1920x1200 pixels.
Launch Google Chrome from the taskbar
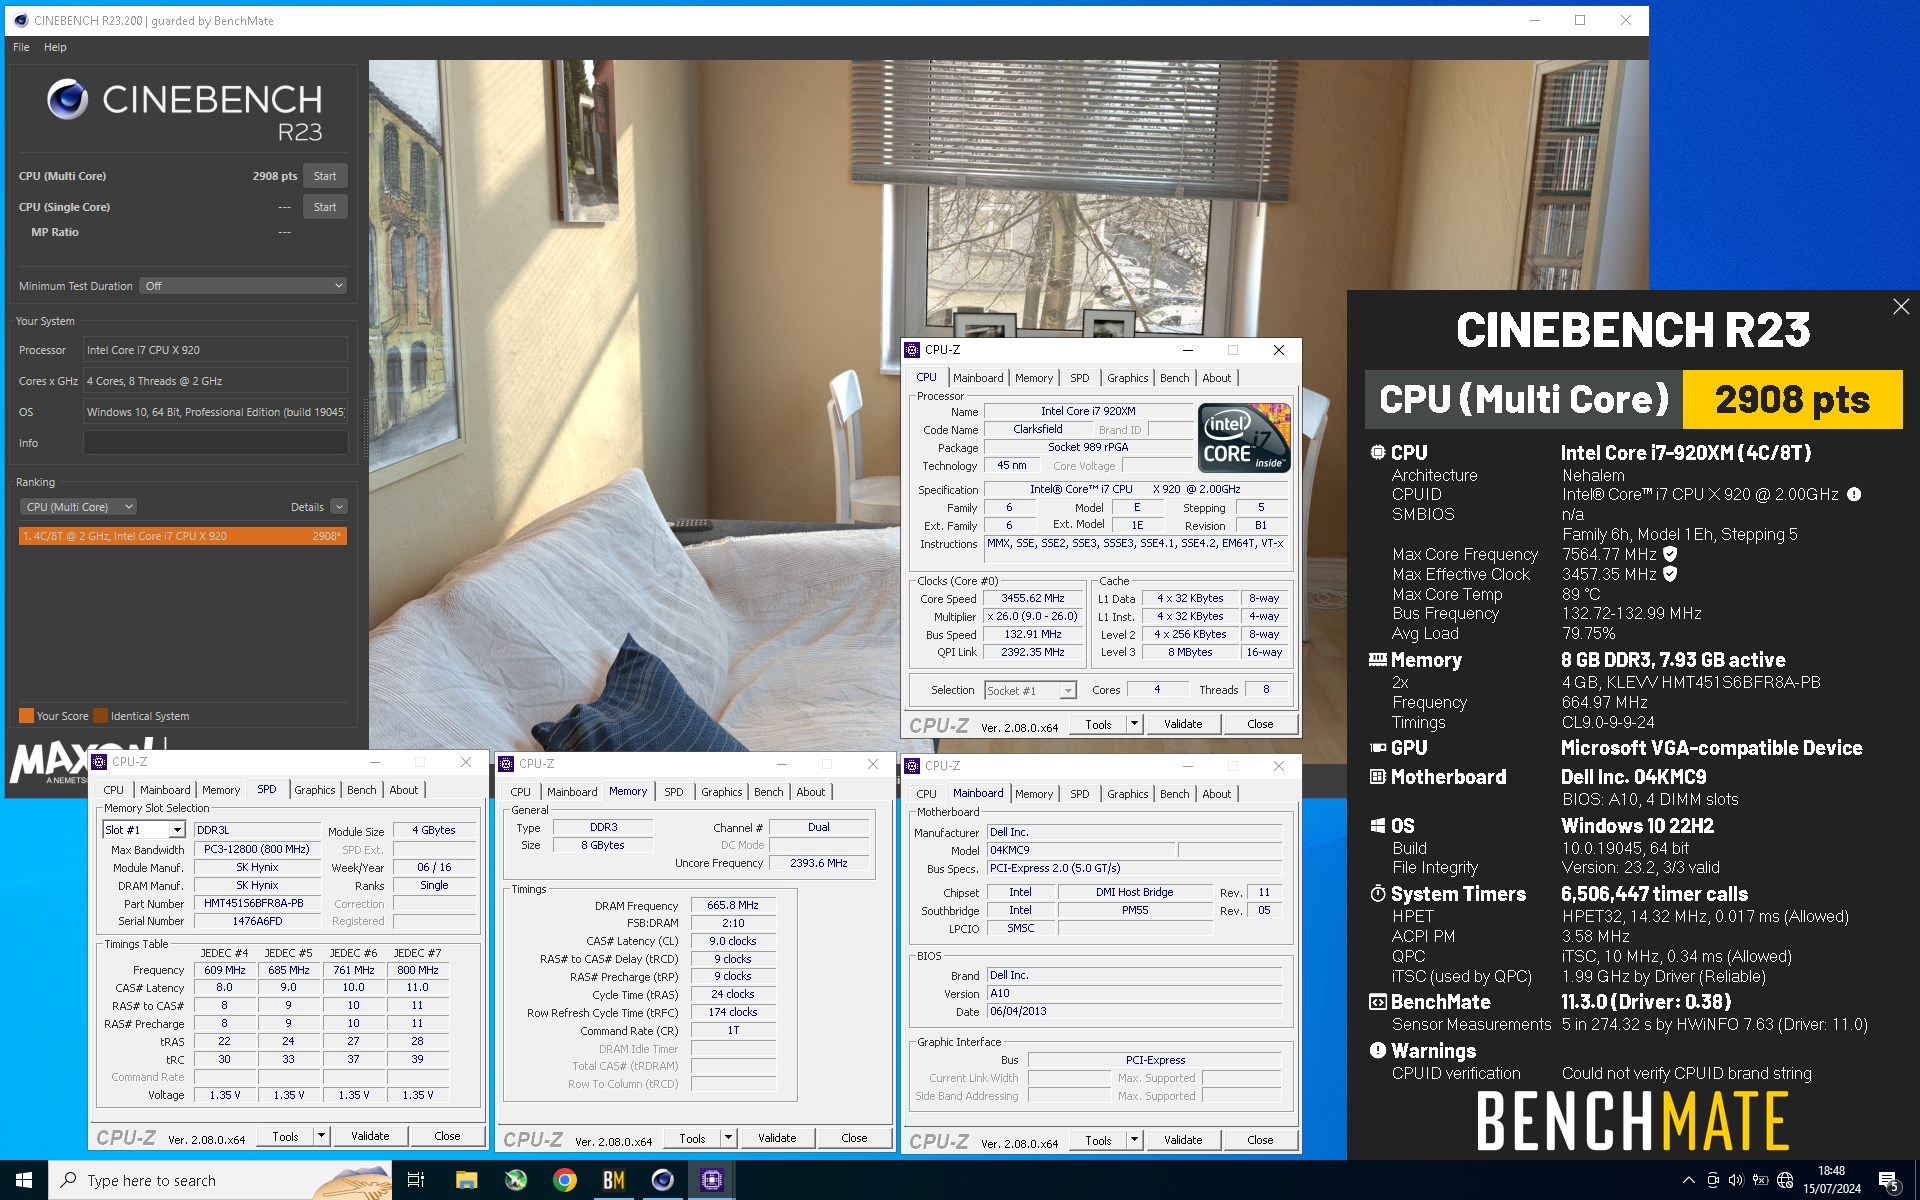[565, 1180]
